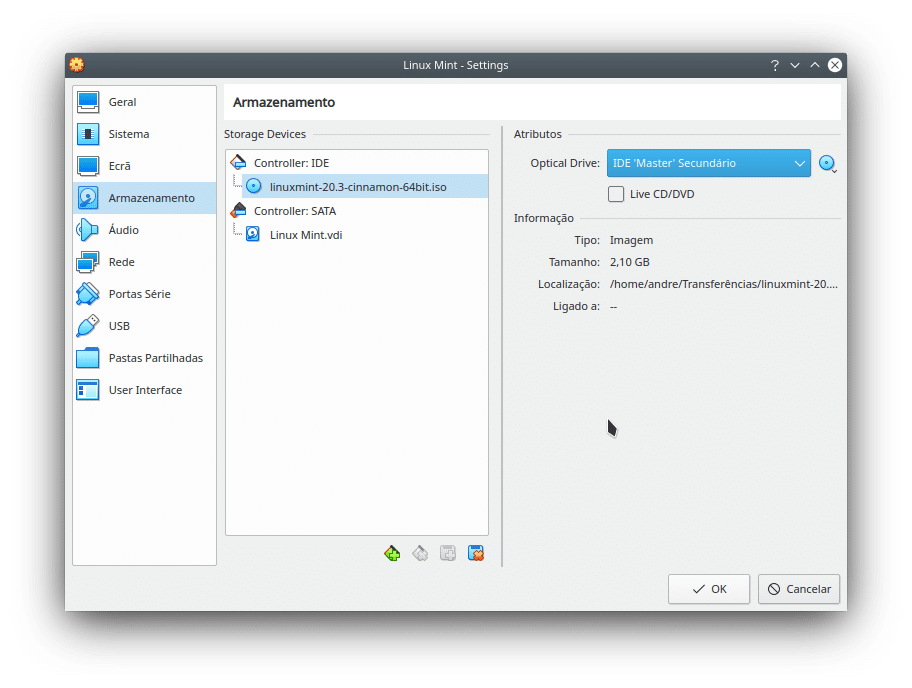
Task: Close the Linux Mint Settings window
Action: 835,65
